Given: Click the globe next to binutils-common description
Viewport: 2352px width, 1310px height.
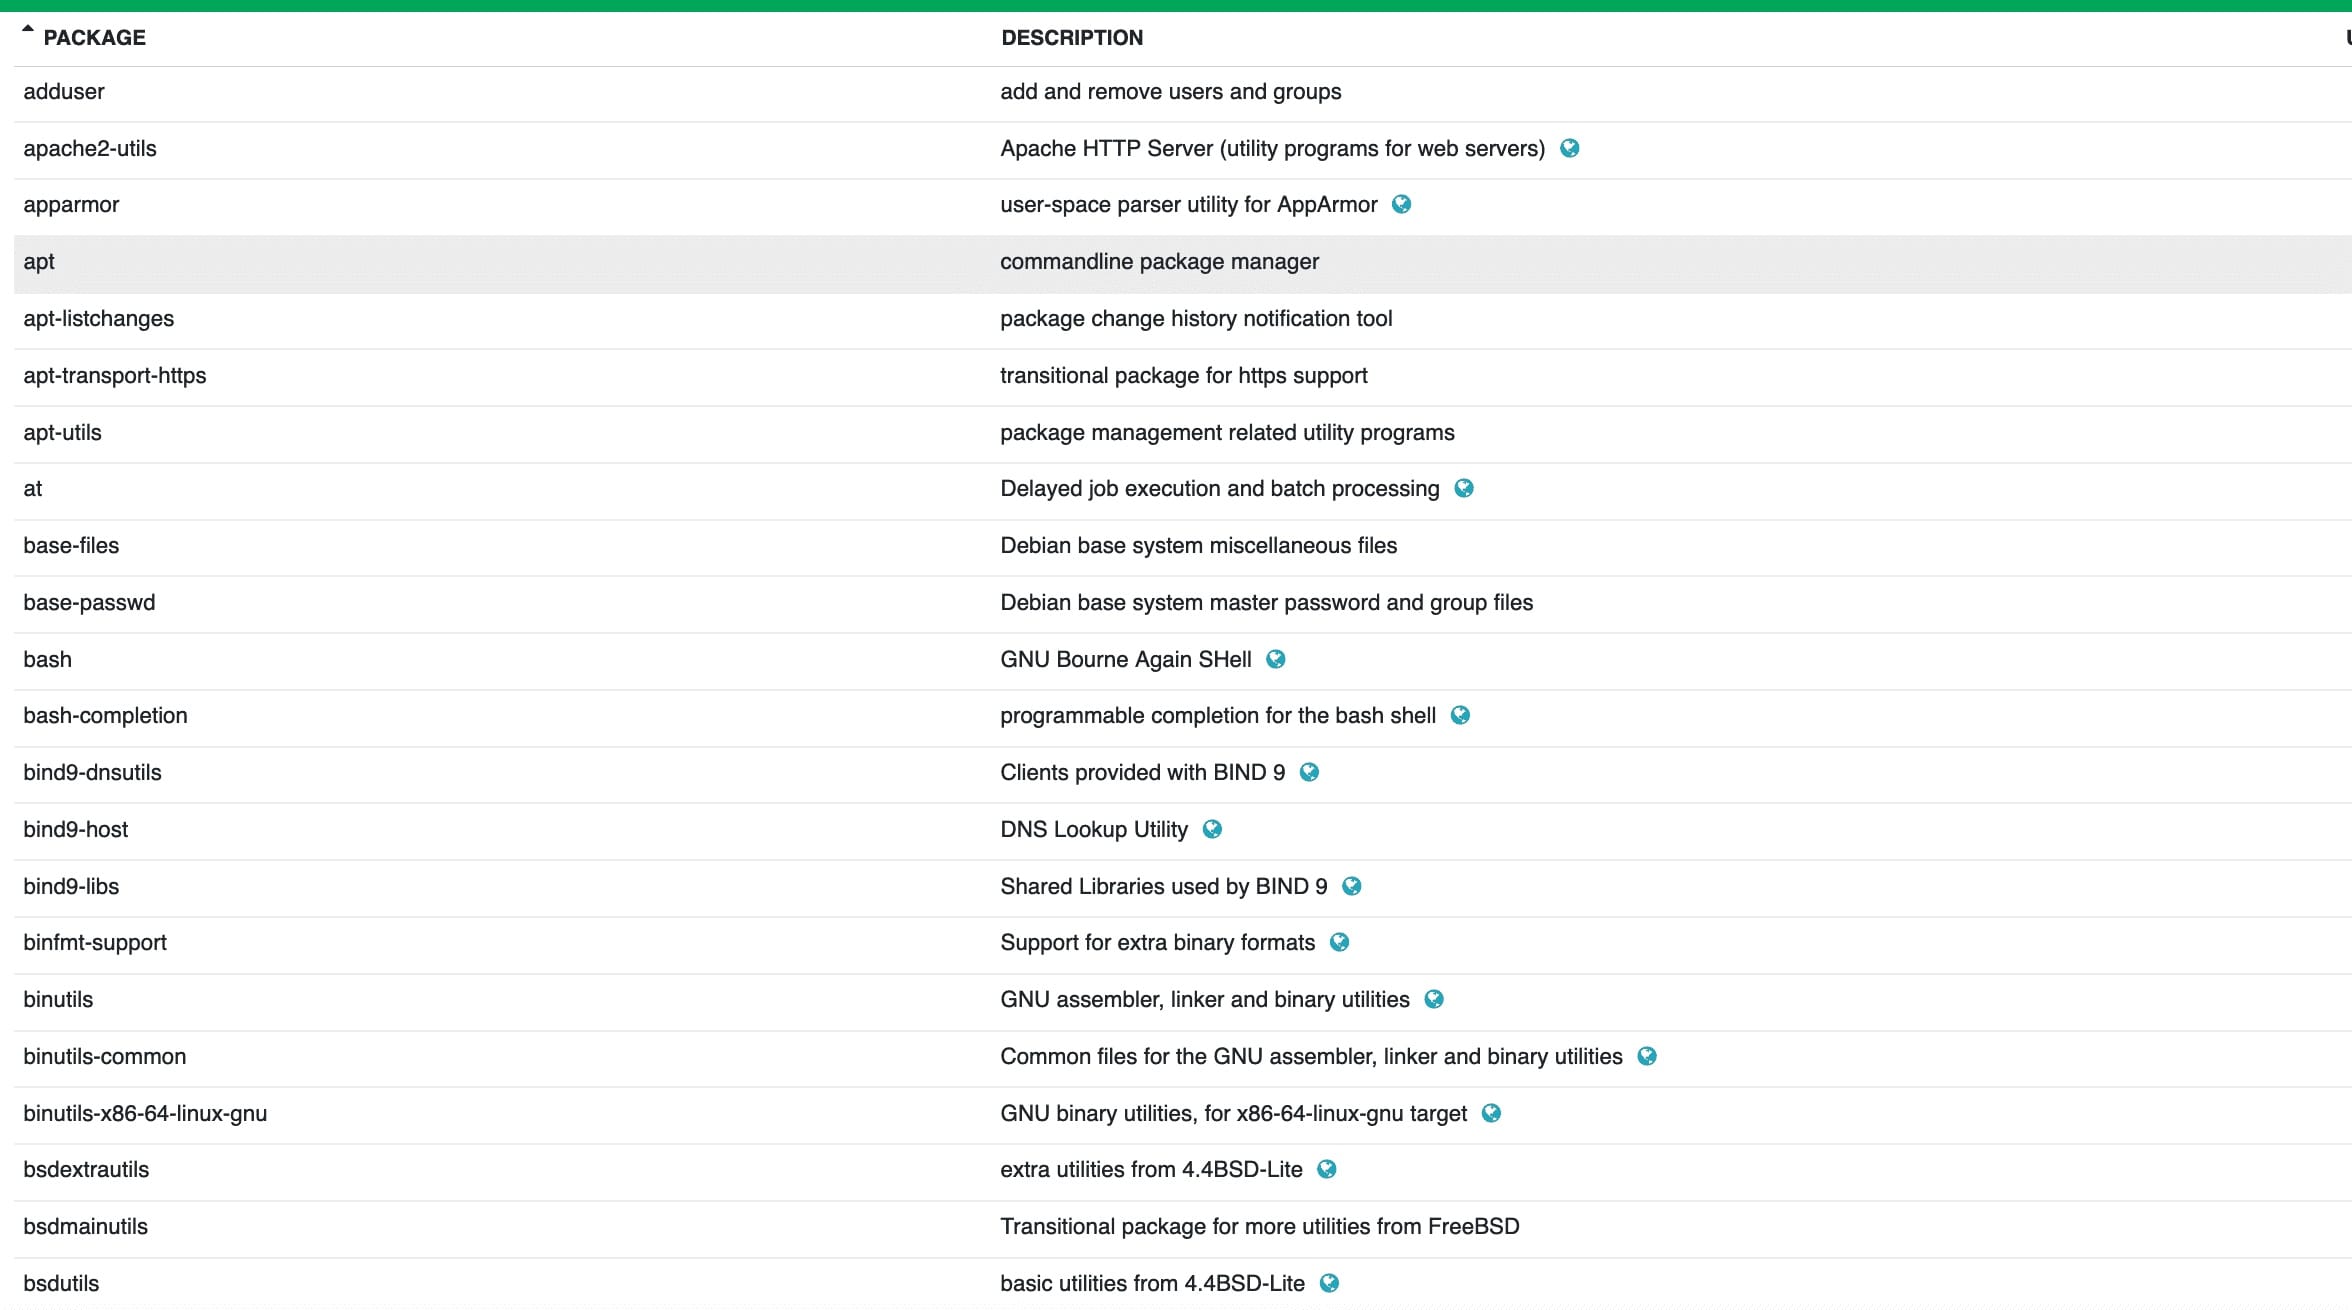Looking at the screenshot, I should [1647, 1056].
